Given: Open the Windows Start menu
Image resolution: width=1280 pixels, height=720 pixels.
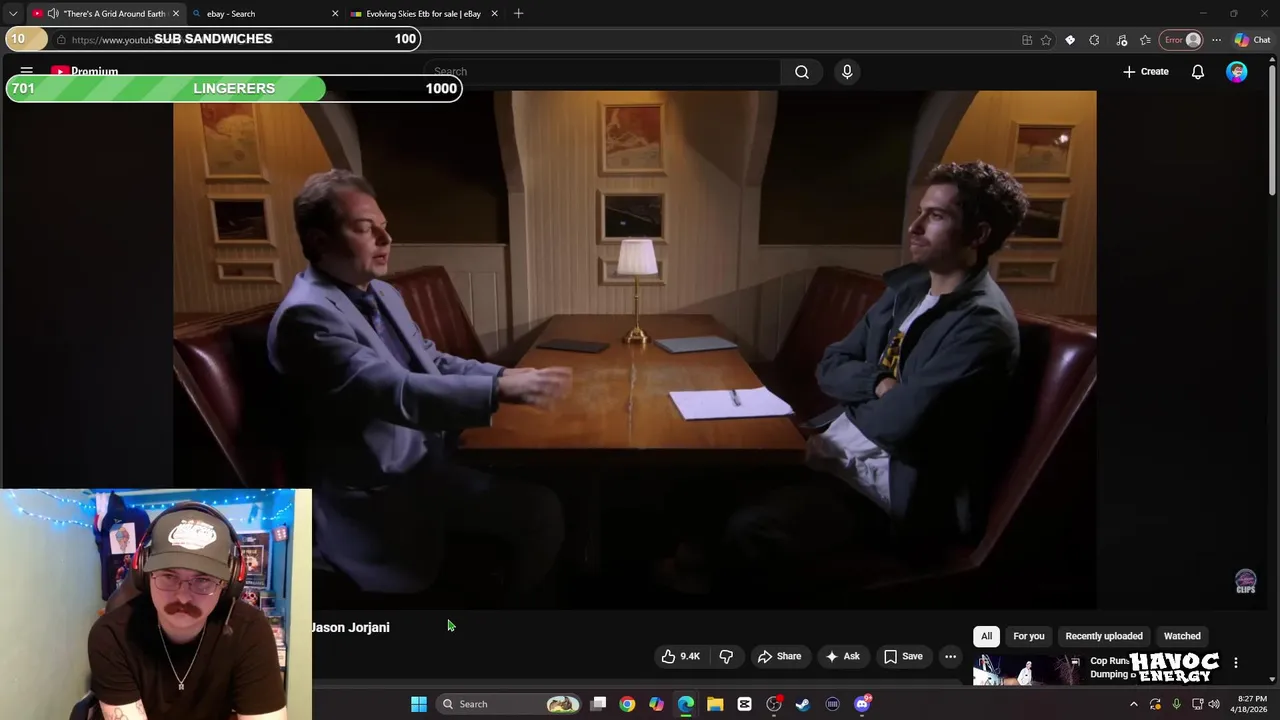Looking at the screenshot, I should (419, 704).
